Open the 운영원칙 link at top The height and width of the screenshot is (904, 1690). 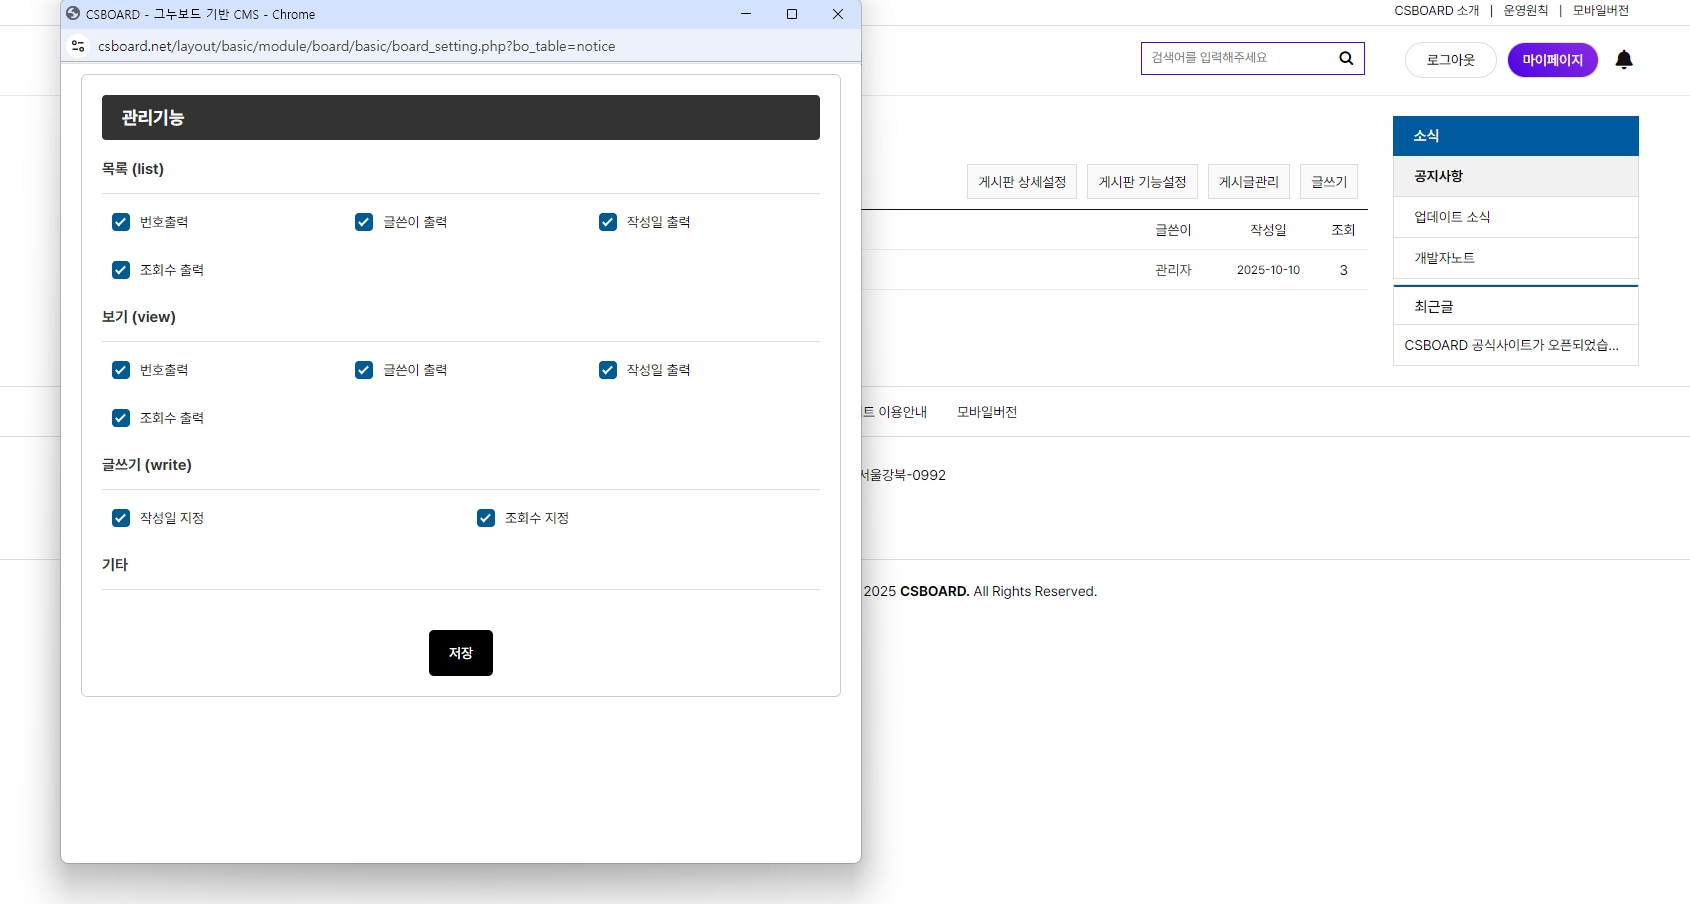[1525, 11]
